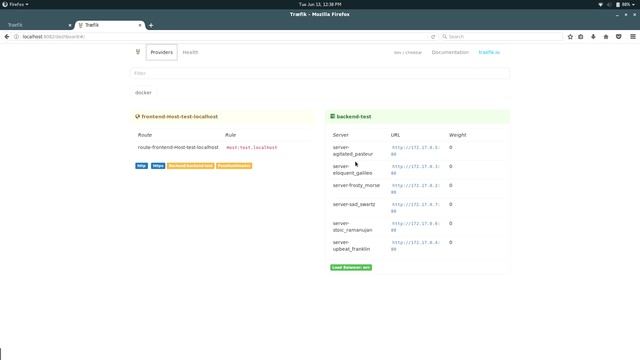Click the localhost address bar

click(224, 37)
